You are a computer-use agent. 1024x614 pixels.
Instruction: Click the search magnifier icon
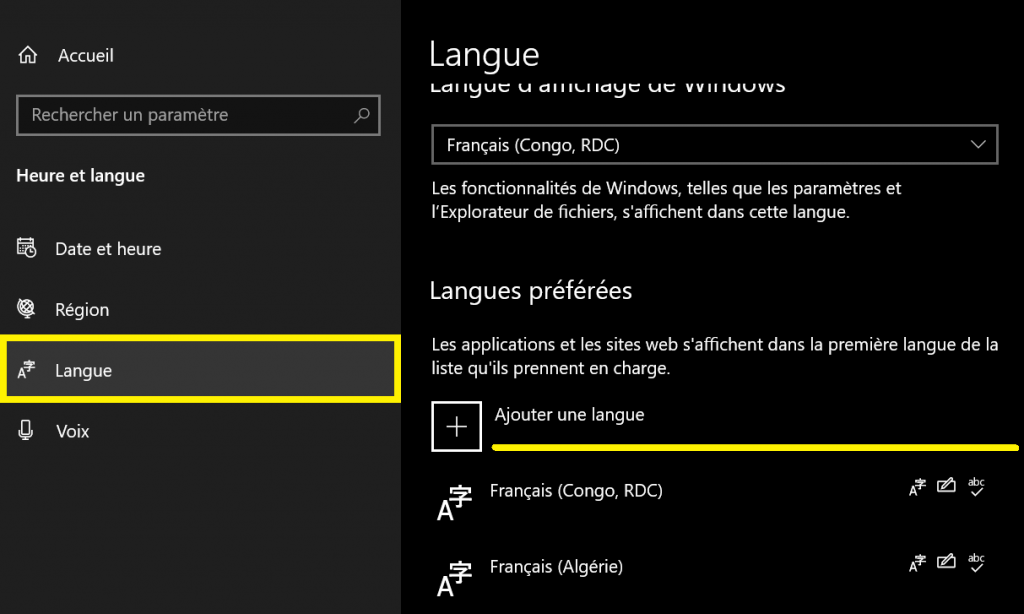362,116
